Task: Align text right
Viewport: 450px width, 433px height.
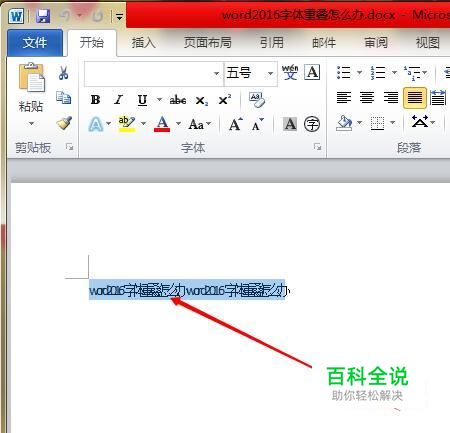Action: (x=391, y=98)
